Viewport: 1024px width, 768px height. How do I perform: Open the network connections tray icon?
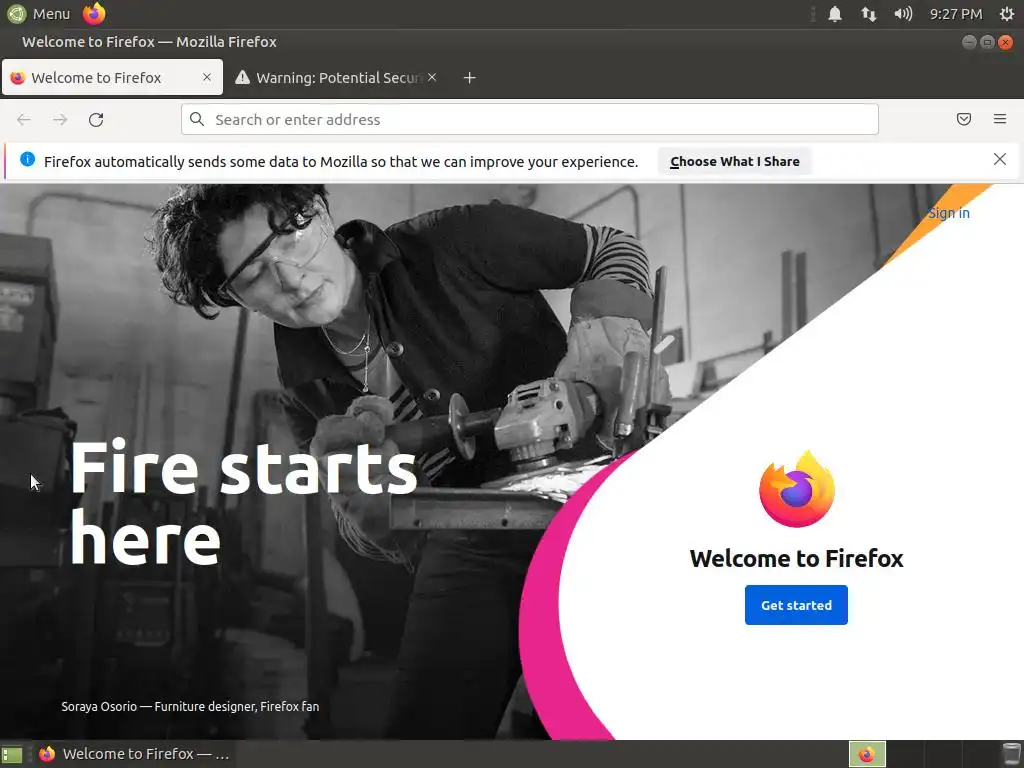pyautogui.click(x=869, y=14)
